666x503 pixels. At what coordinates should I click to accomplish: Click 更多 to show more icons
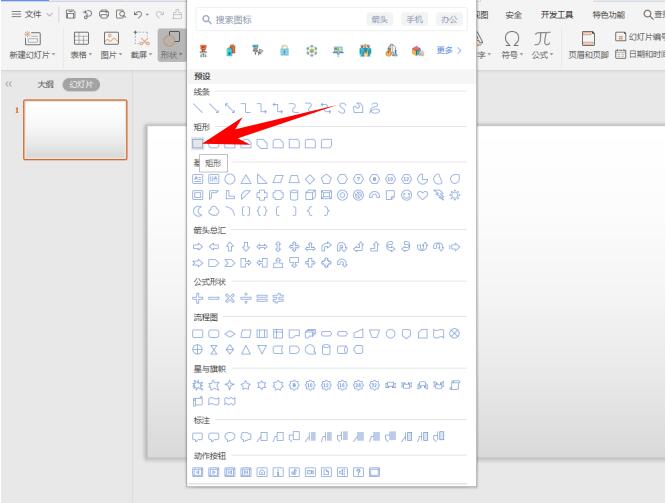450,50
